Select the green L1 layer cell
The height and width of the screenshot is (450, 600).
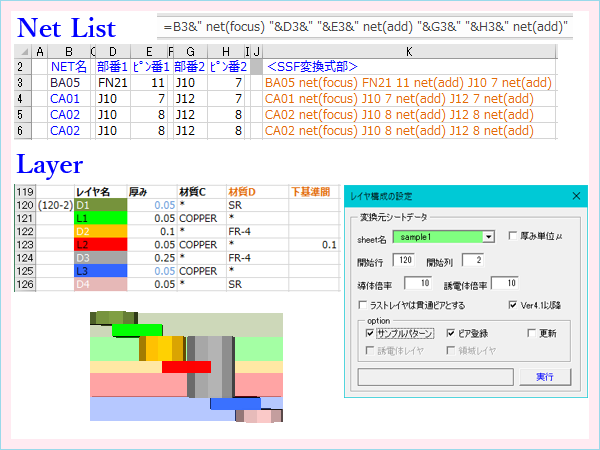[100, 218]
